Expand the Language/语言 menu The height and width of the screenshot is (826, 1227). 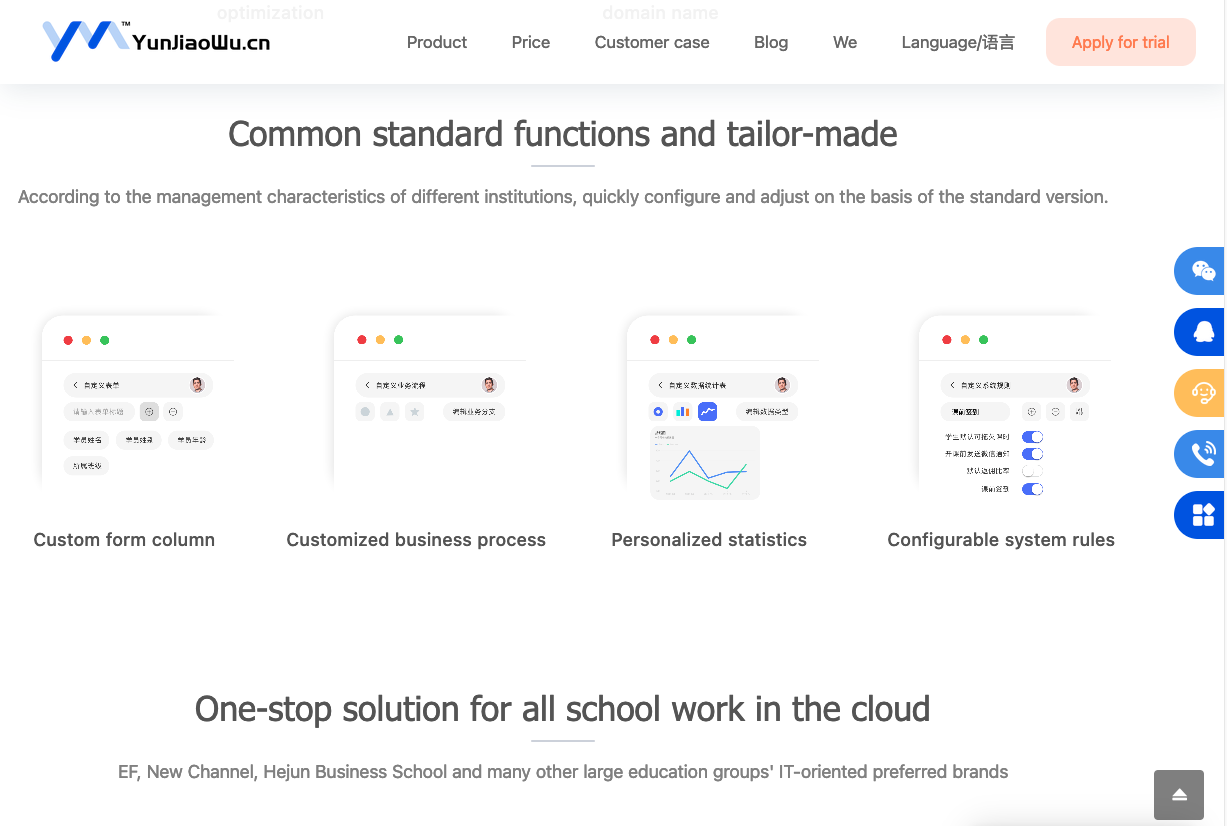coord(957,42)
